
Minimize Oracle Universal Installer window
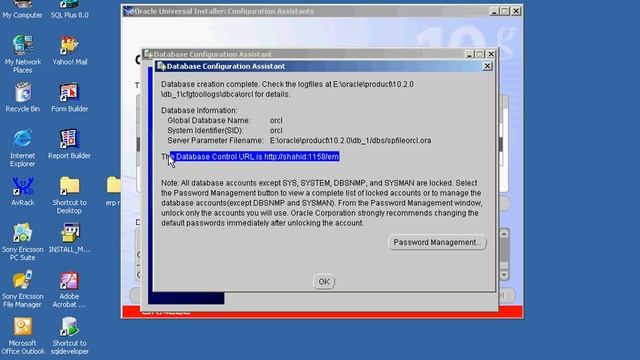pyautogui.click(x=494, y=11)
